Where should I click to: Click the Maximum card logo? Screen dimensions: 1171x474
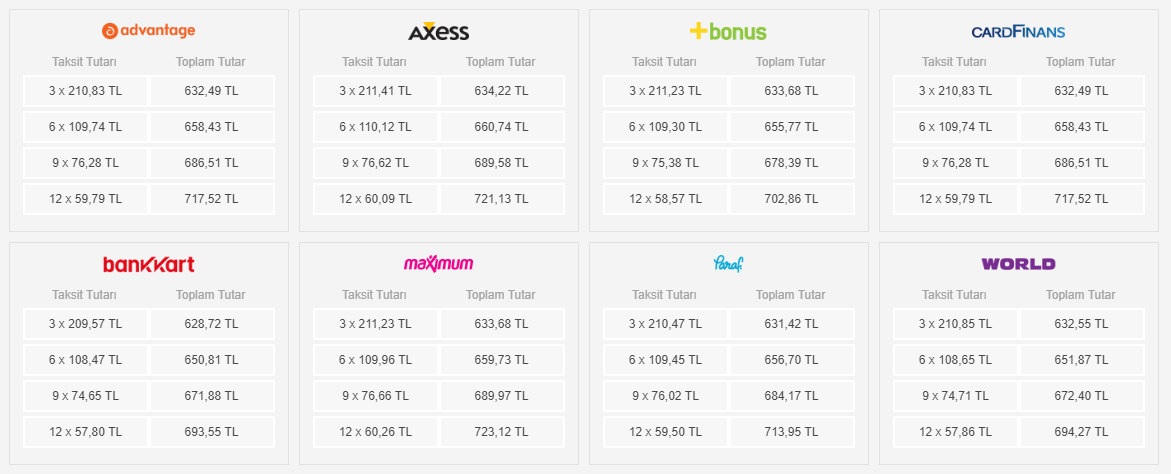[x=438, y=264]
